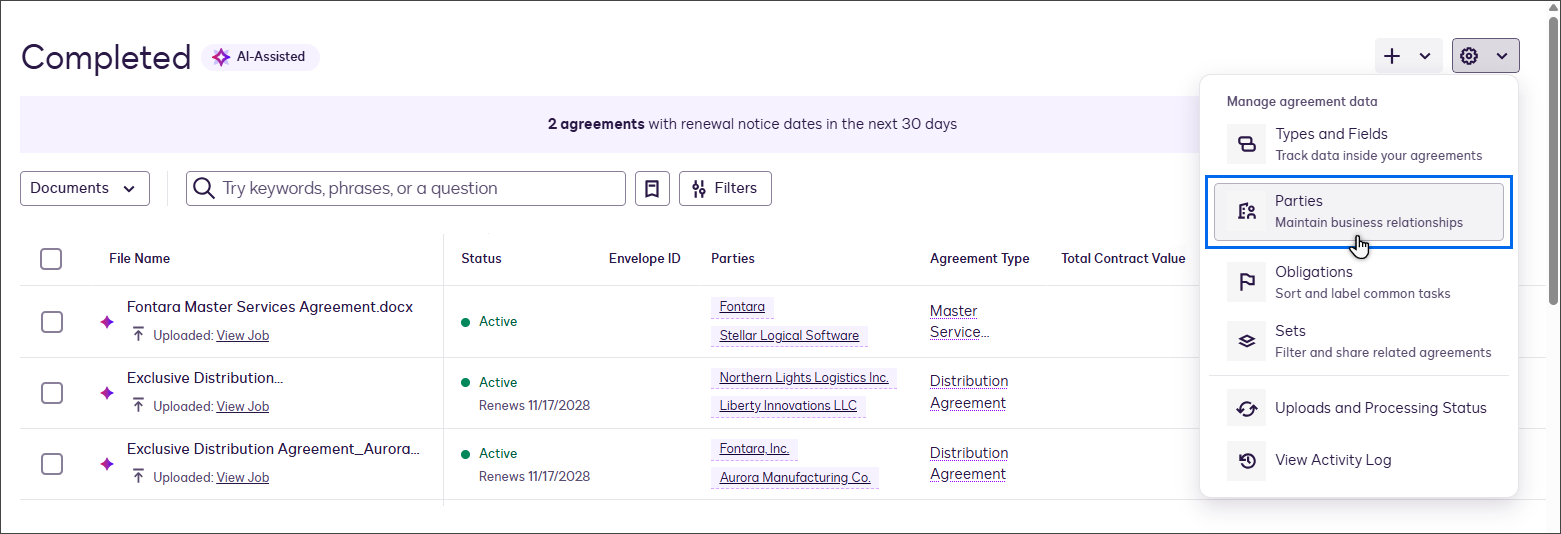The width and height of the screenshot is (1561, 534).
Task: Click the View Activity Log history icon
Action: pyautogui.click(x=1246, y=461)
